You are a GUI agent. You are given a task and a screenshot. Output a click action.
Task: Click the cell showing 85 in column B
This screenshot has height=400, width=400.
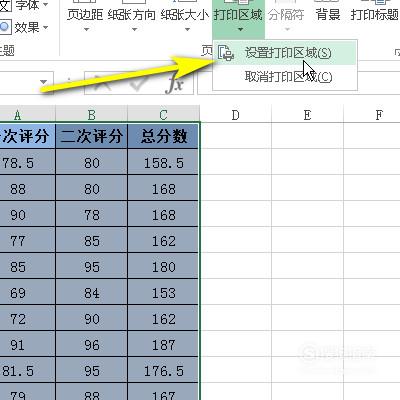coord(91,240)
